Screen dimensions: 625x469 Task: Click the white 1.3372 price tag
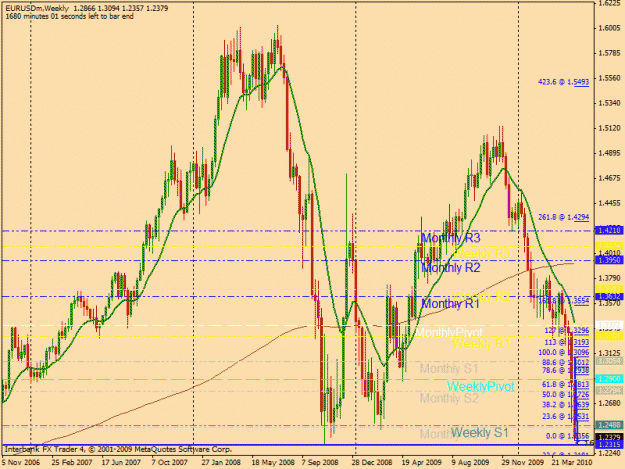(609, 326)
